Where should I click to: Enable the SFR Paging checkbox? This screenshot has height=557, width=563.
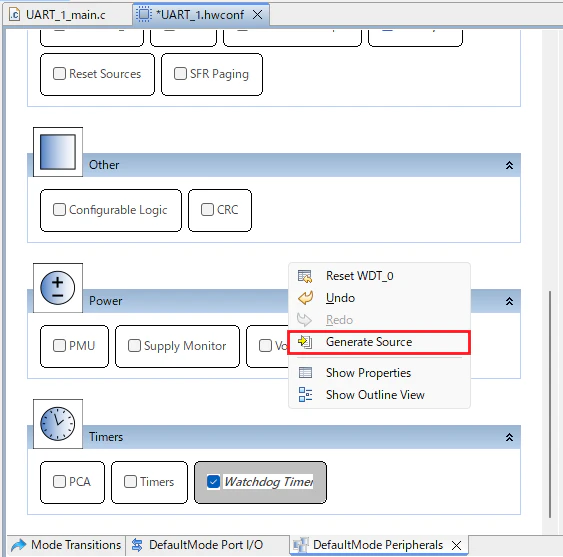coord(180,74)
